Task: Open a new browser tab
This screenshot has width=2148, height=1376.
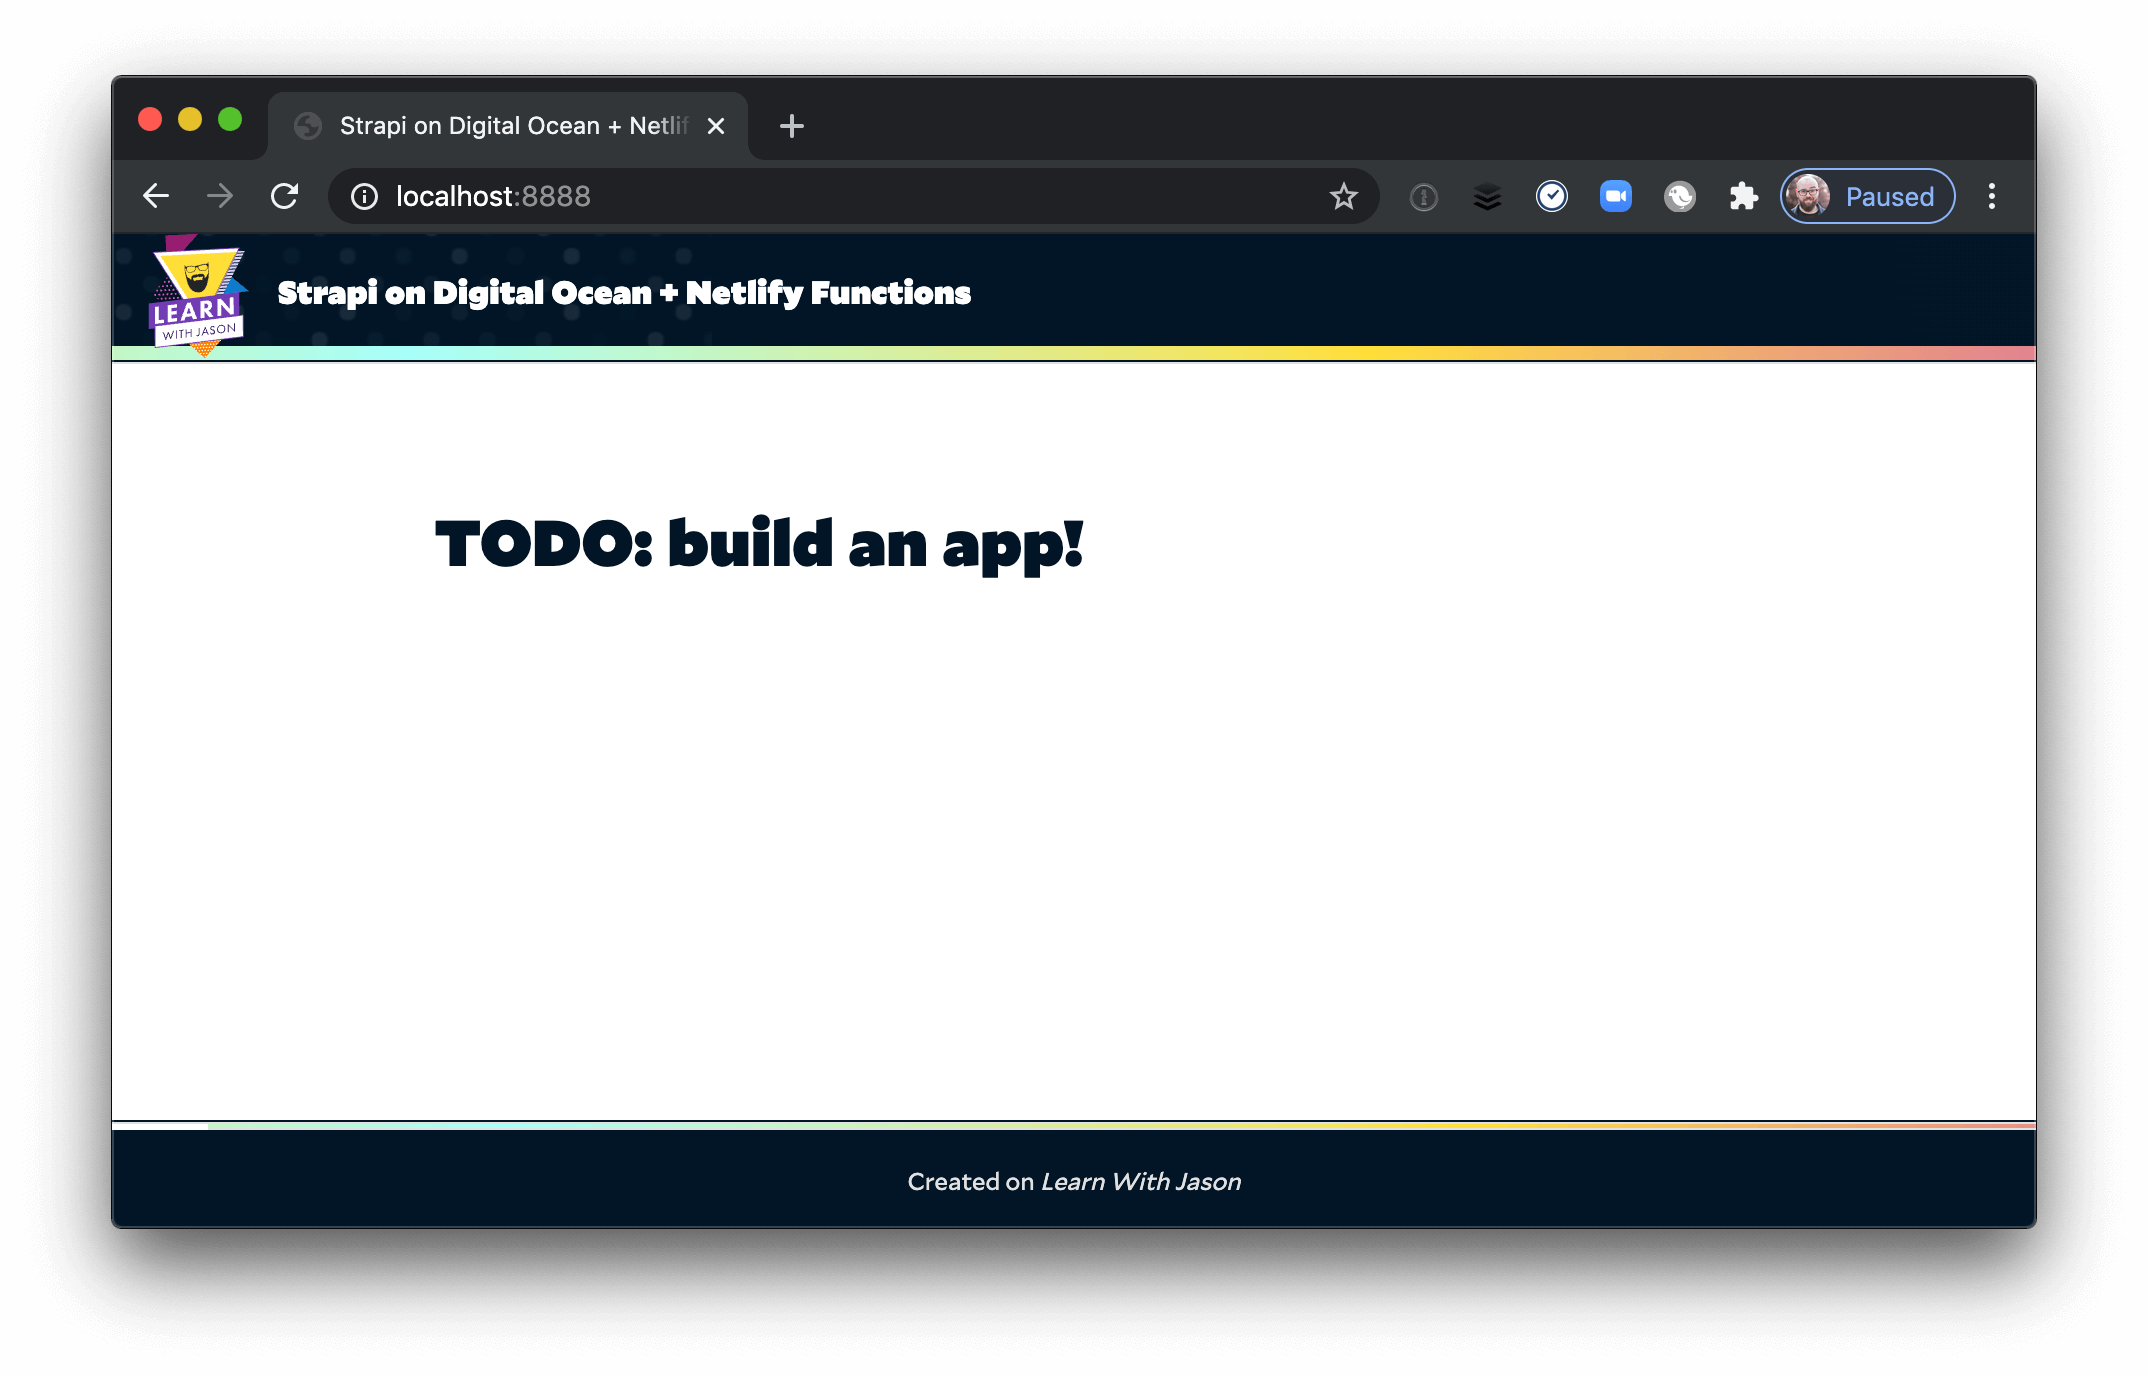Action: click(x=792, y=125)
